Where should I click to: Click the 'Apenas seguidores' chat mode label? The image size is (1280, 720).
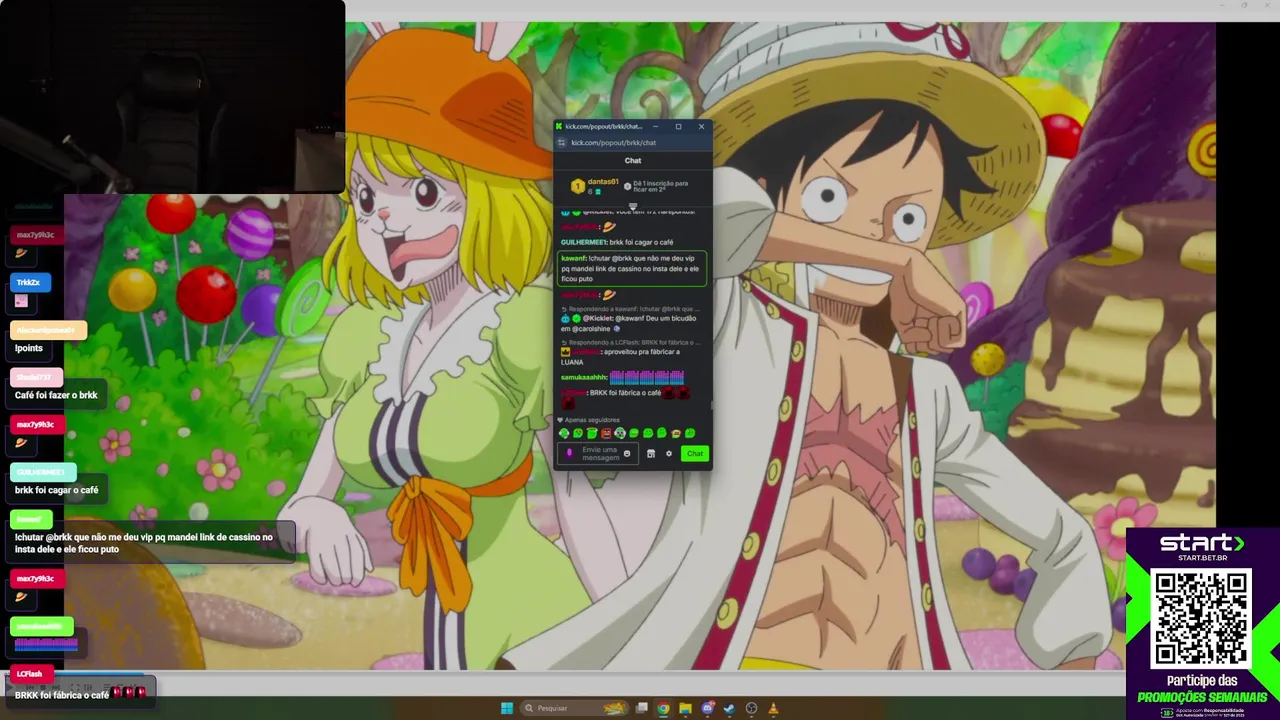[x=592, y=420]
